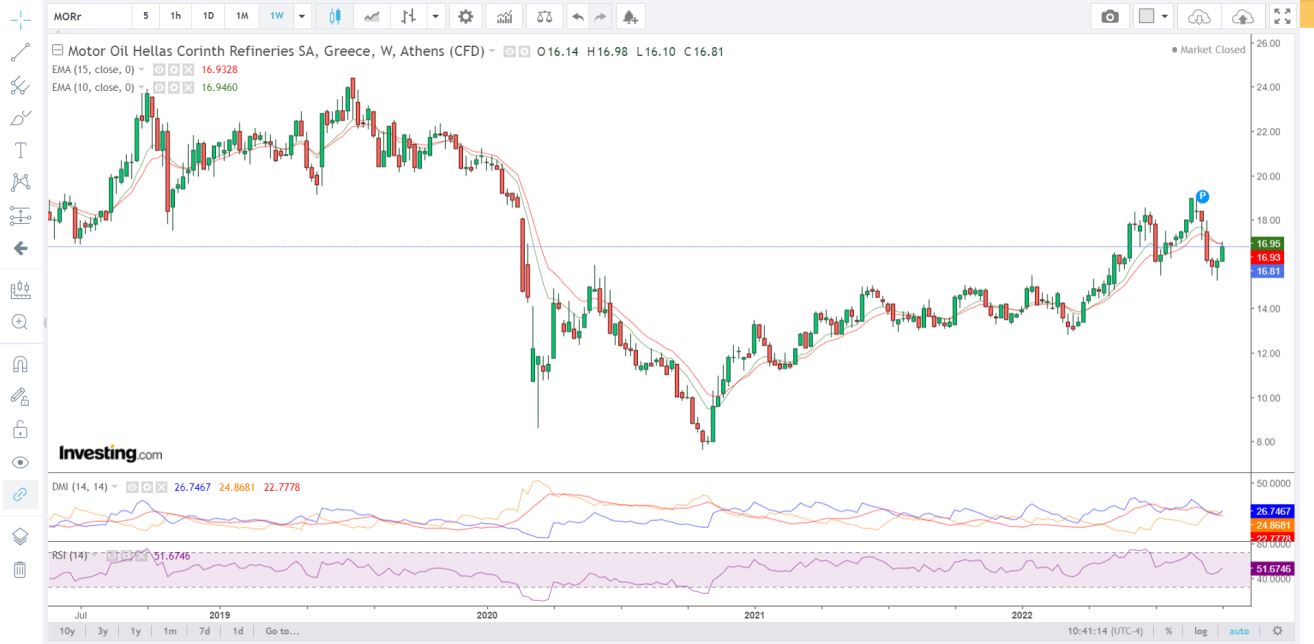
Task: Toggle log scale at bottom right
Action: pos(1201,631)
